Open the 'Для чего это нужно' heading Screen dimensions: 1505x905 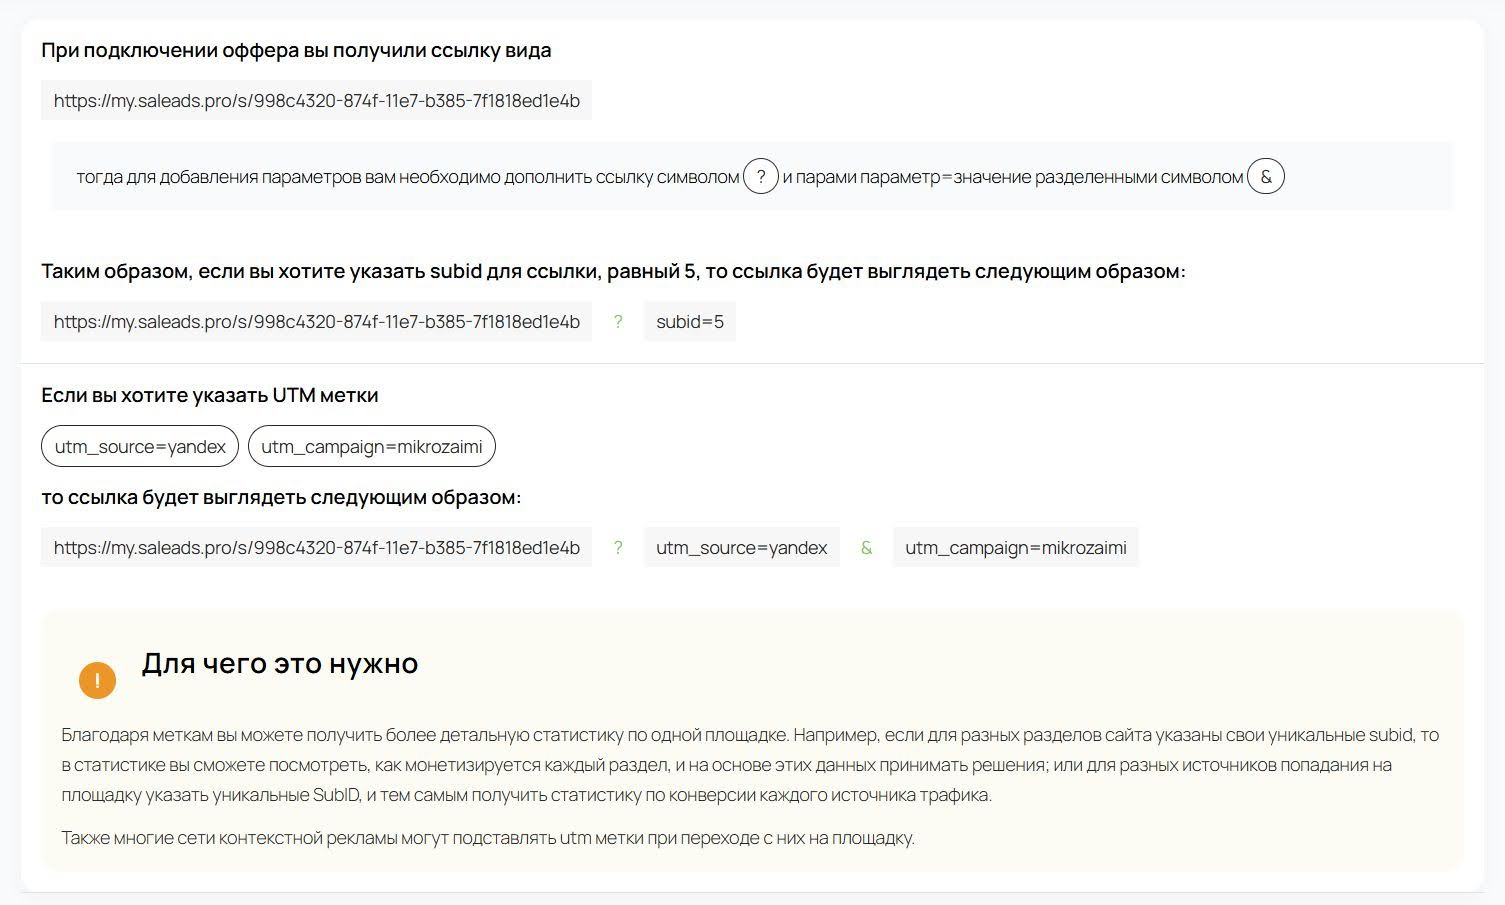(281, 663)
